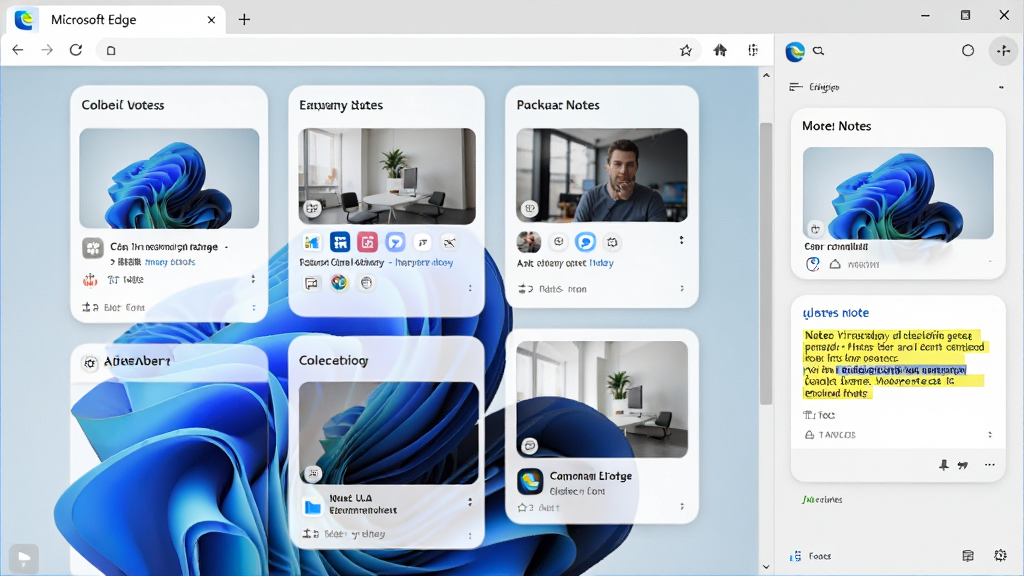Viewport: 1024px width, 576px height.
Task: Open a new tab with the plus button
Action: (x=244, y=20)
